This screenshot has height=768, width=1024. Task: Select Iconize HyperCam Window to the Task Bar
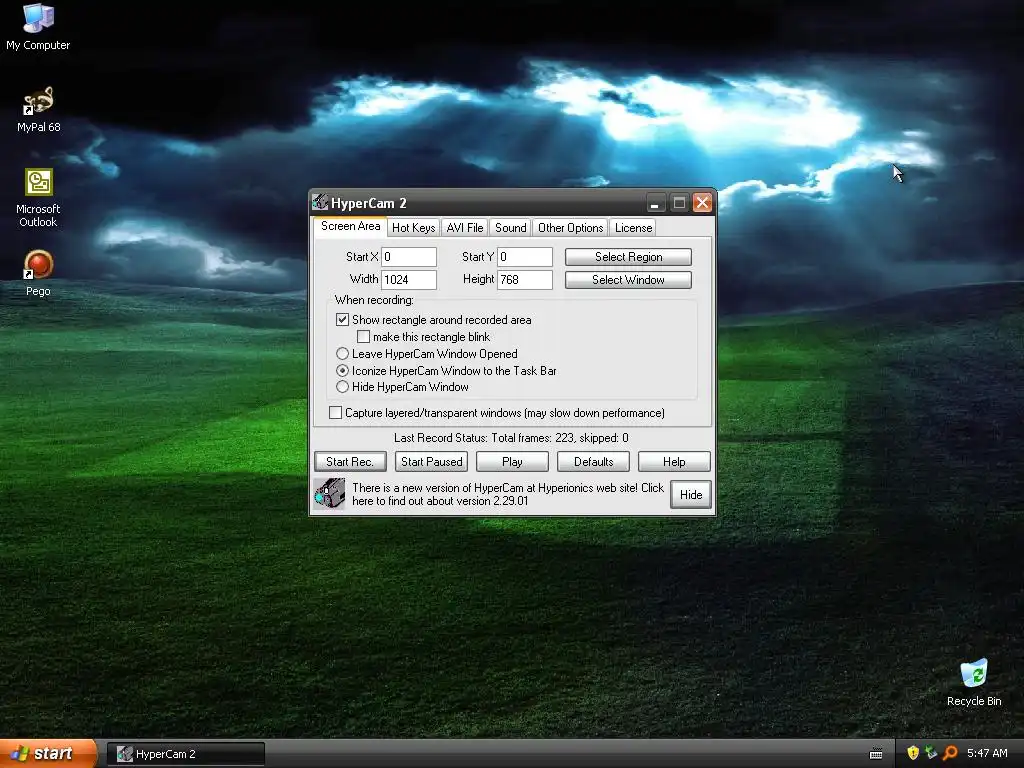click(x=342, y=370)
